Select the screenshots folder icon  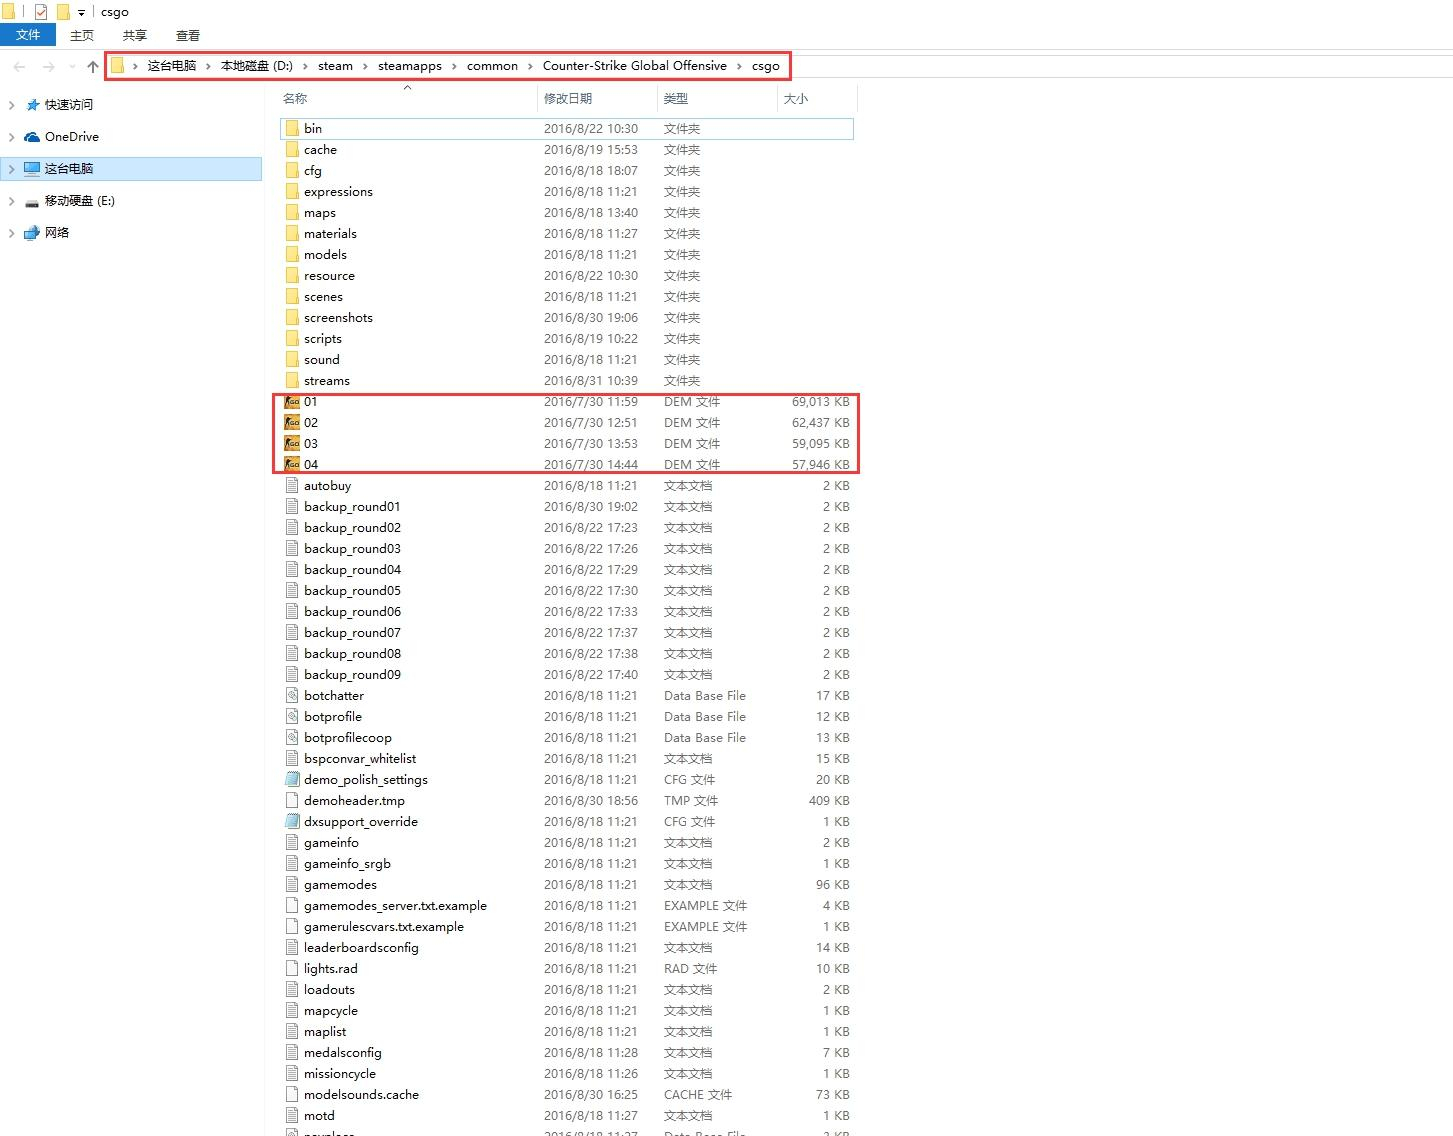pos(292,317)
